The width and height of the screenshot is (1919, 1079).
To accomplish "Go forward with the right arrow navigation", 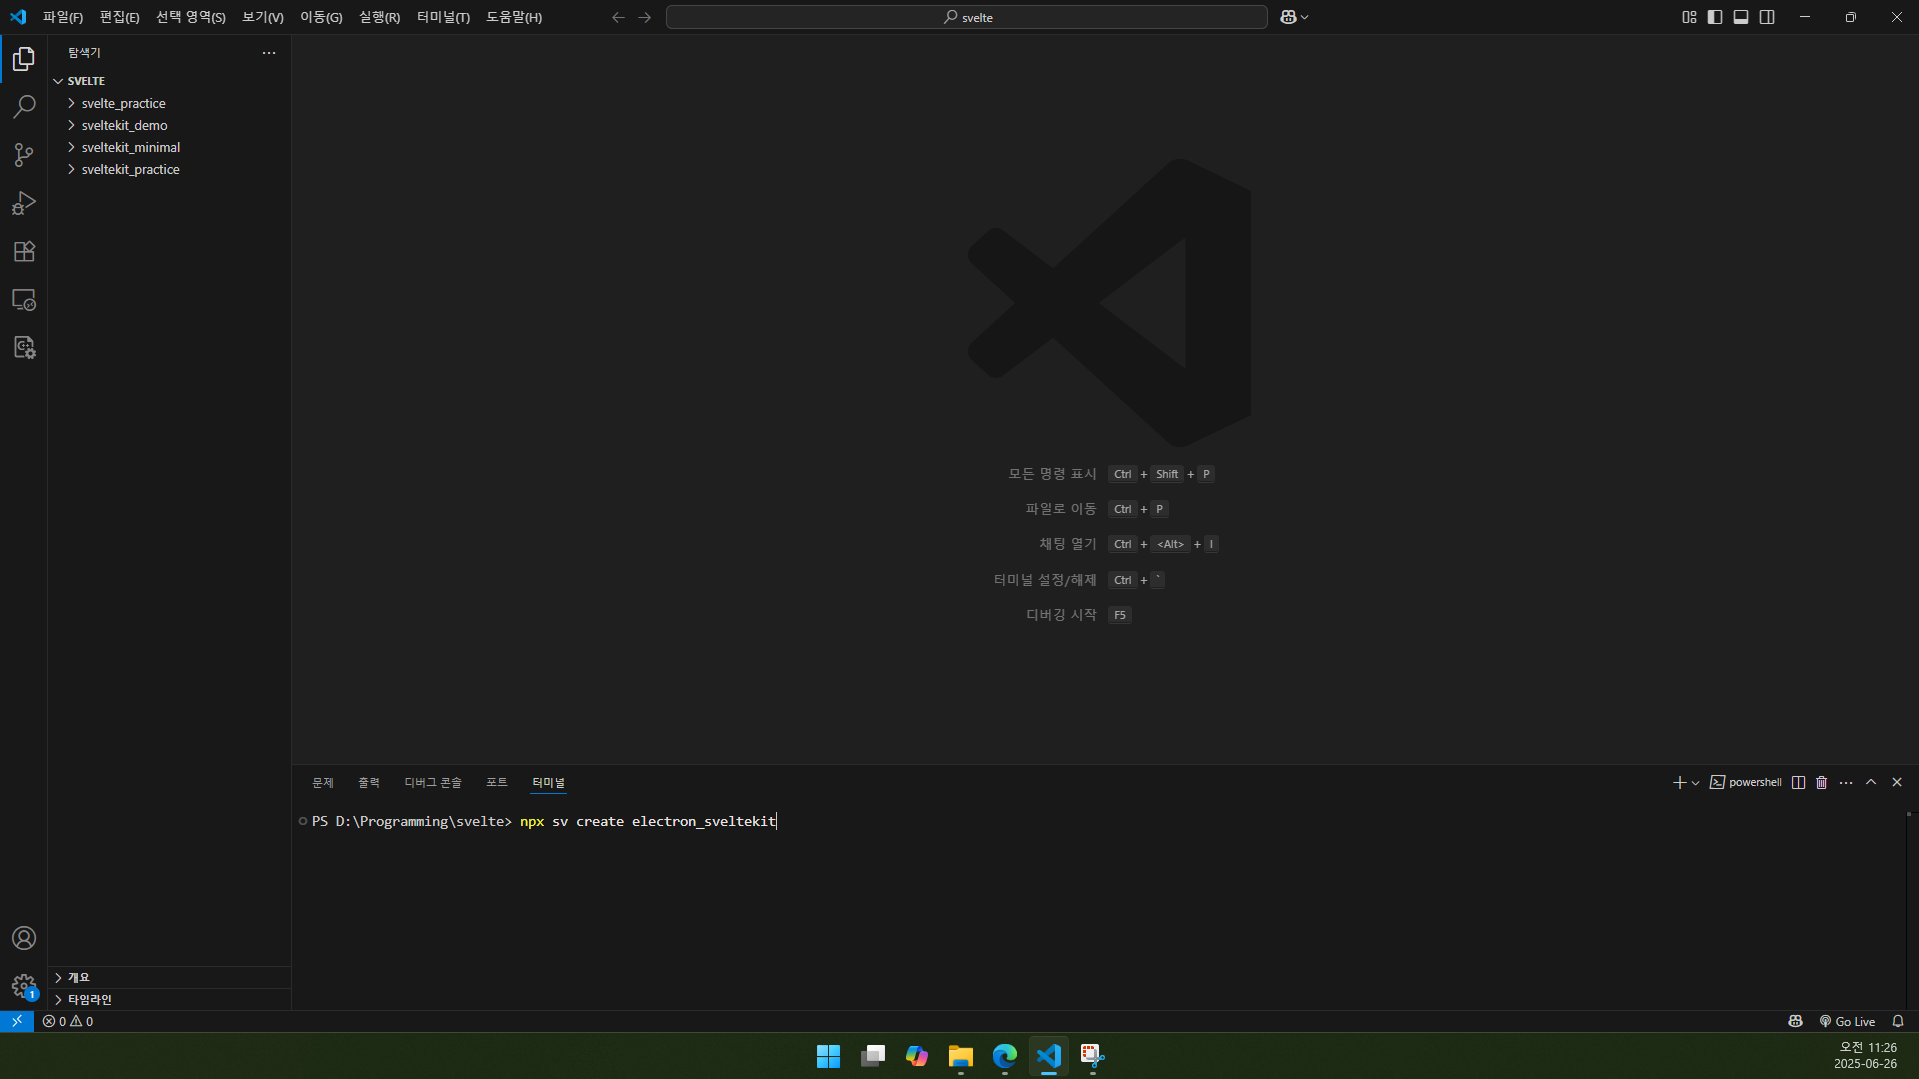I will tap(645, 17).
